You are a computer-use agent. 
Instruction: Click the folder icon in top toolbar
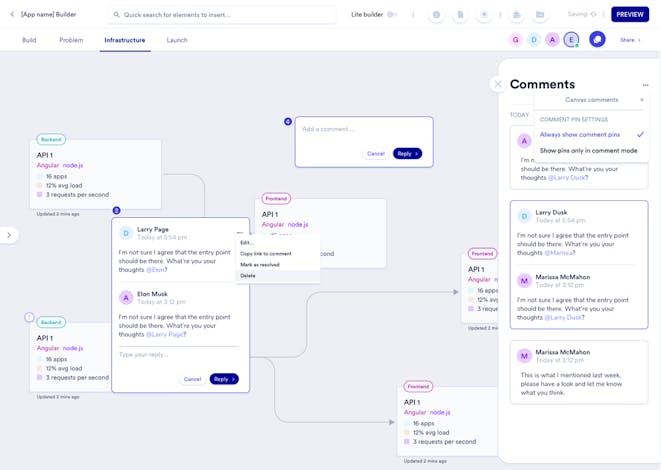click(540, 15)
